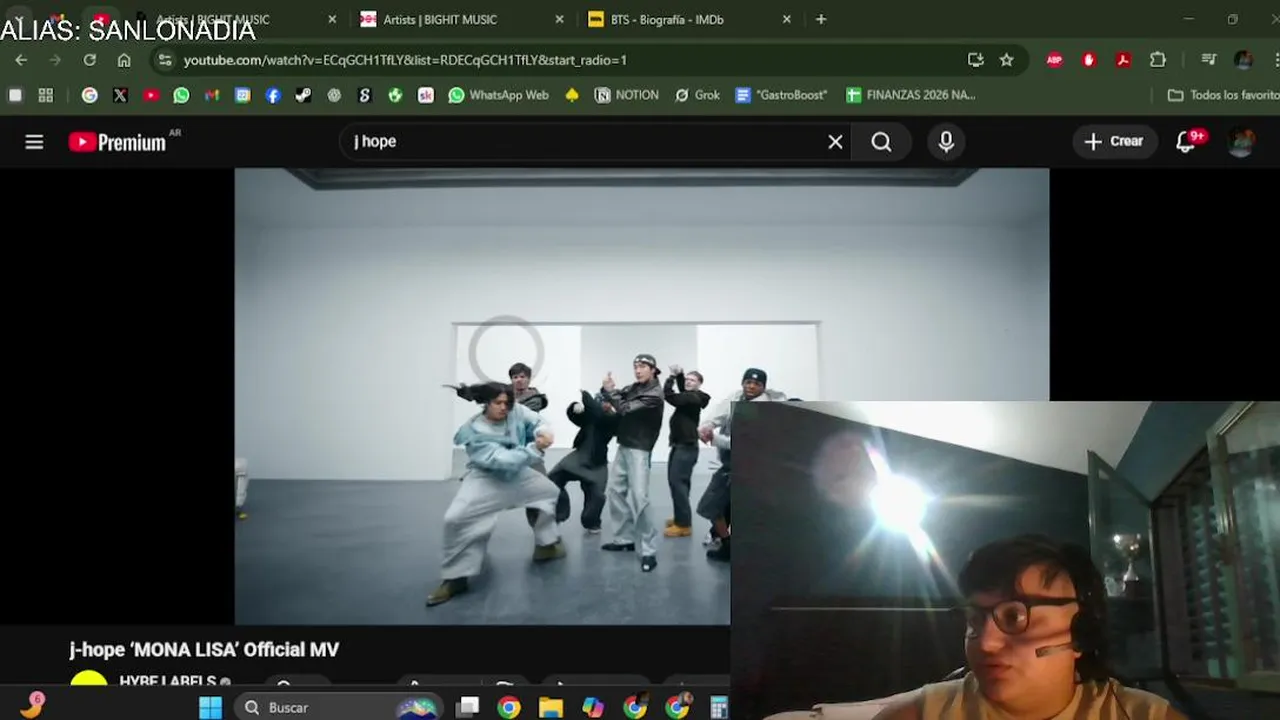
Task: Open YouTube account avatar menu
Action: (1241, 142)
